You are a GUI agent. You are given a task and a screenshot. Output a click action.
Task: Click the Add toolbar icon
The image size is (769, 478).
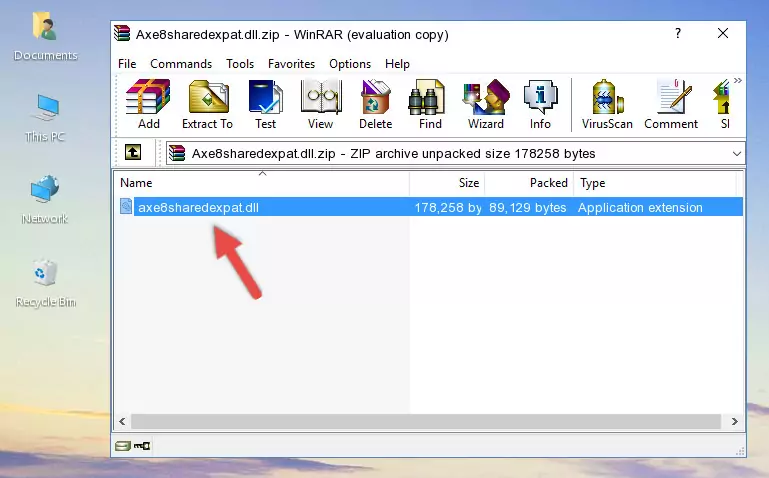pyautogui.click(x=148, y=104)
